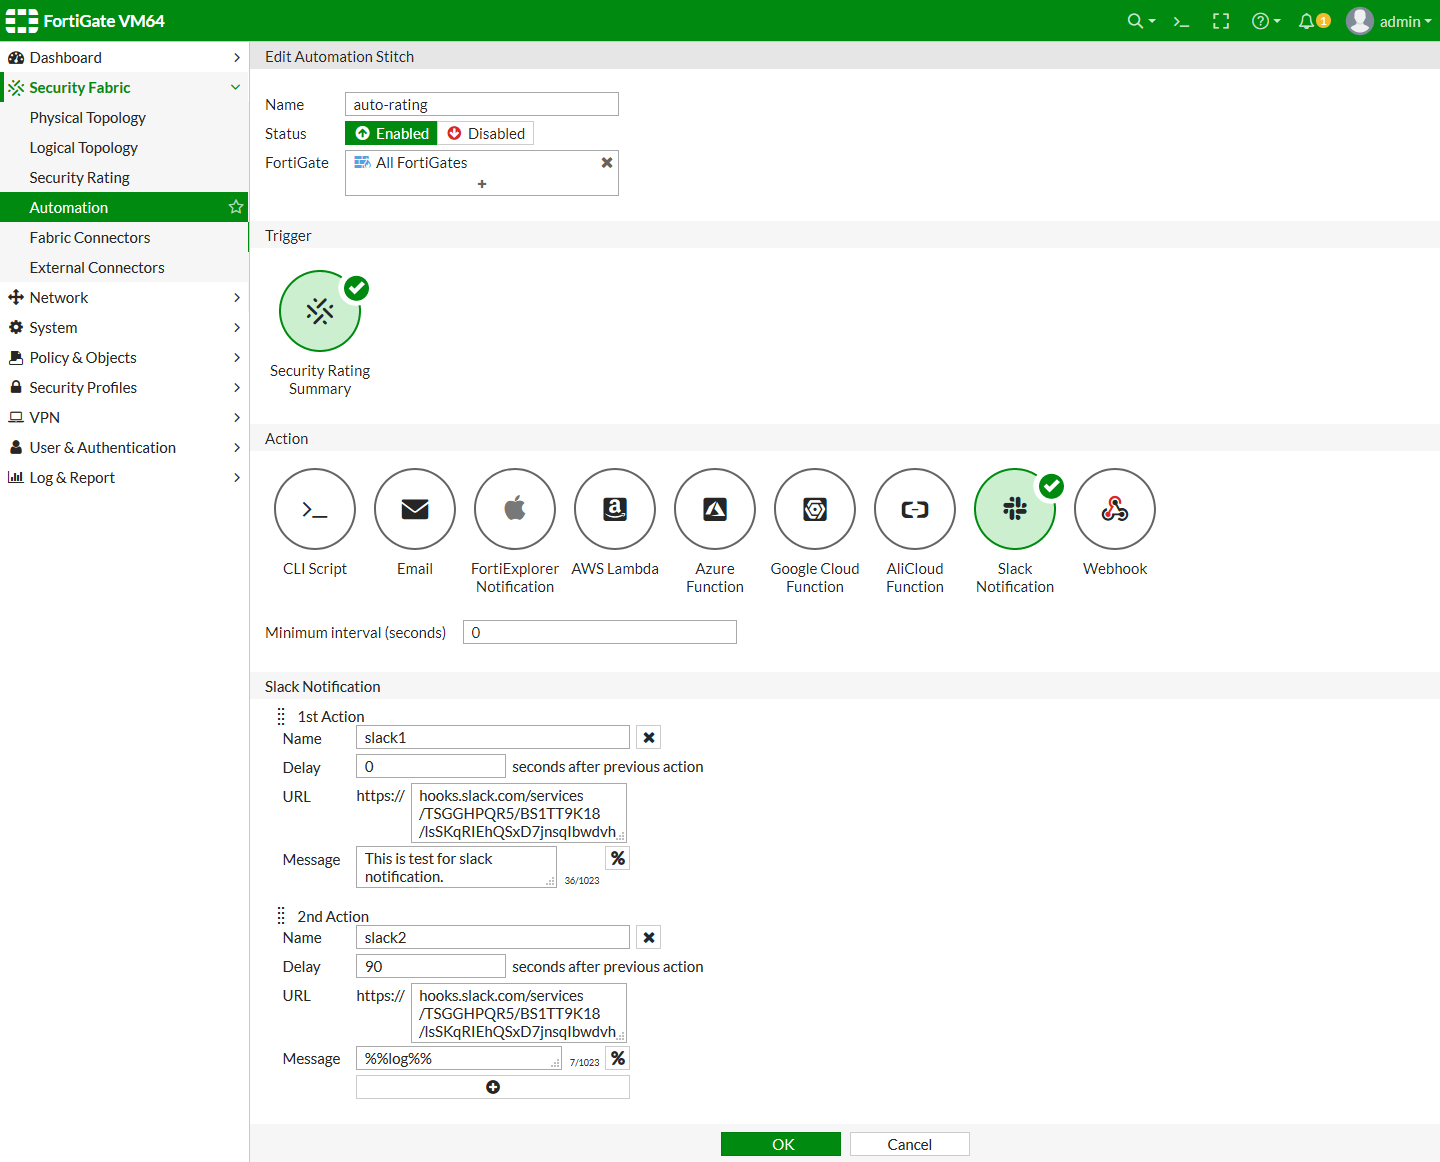
Task: Expand the Log & Report menu
Action: (124, 477)
